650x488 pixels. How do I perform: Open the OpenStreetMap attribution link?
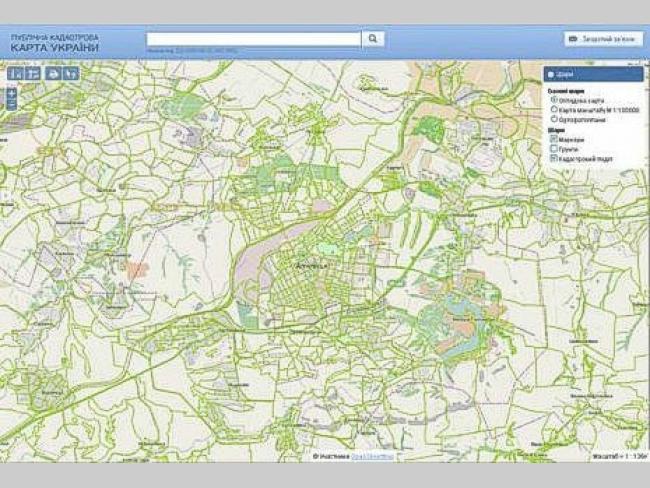[373, 456]
